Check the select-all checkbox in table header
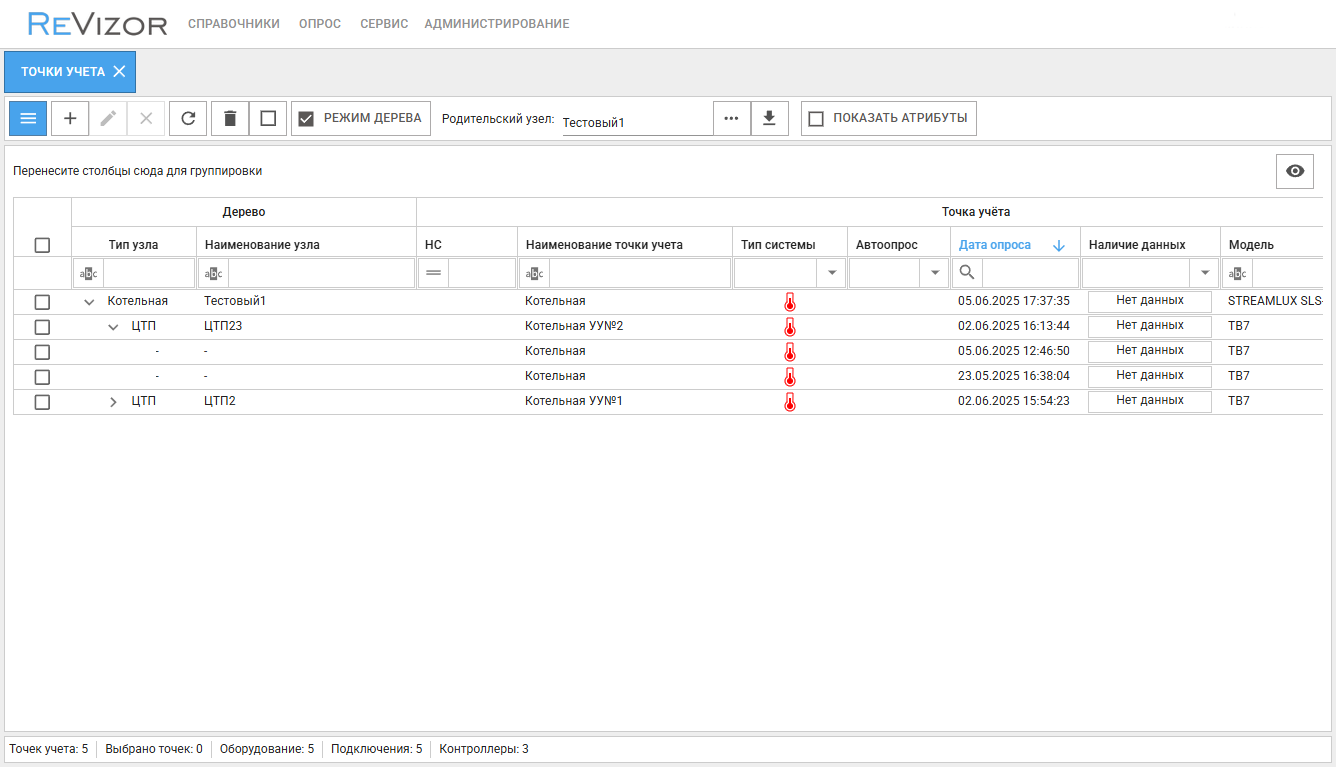Image resolution: width=1336 pixels, height=767 pixels. [42, 245]
